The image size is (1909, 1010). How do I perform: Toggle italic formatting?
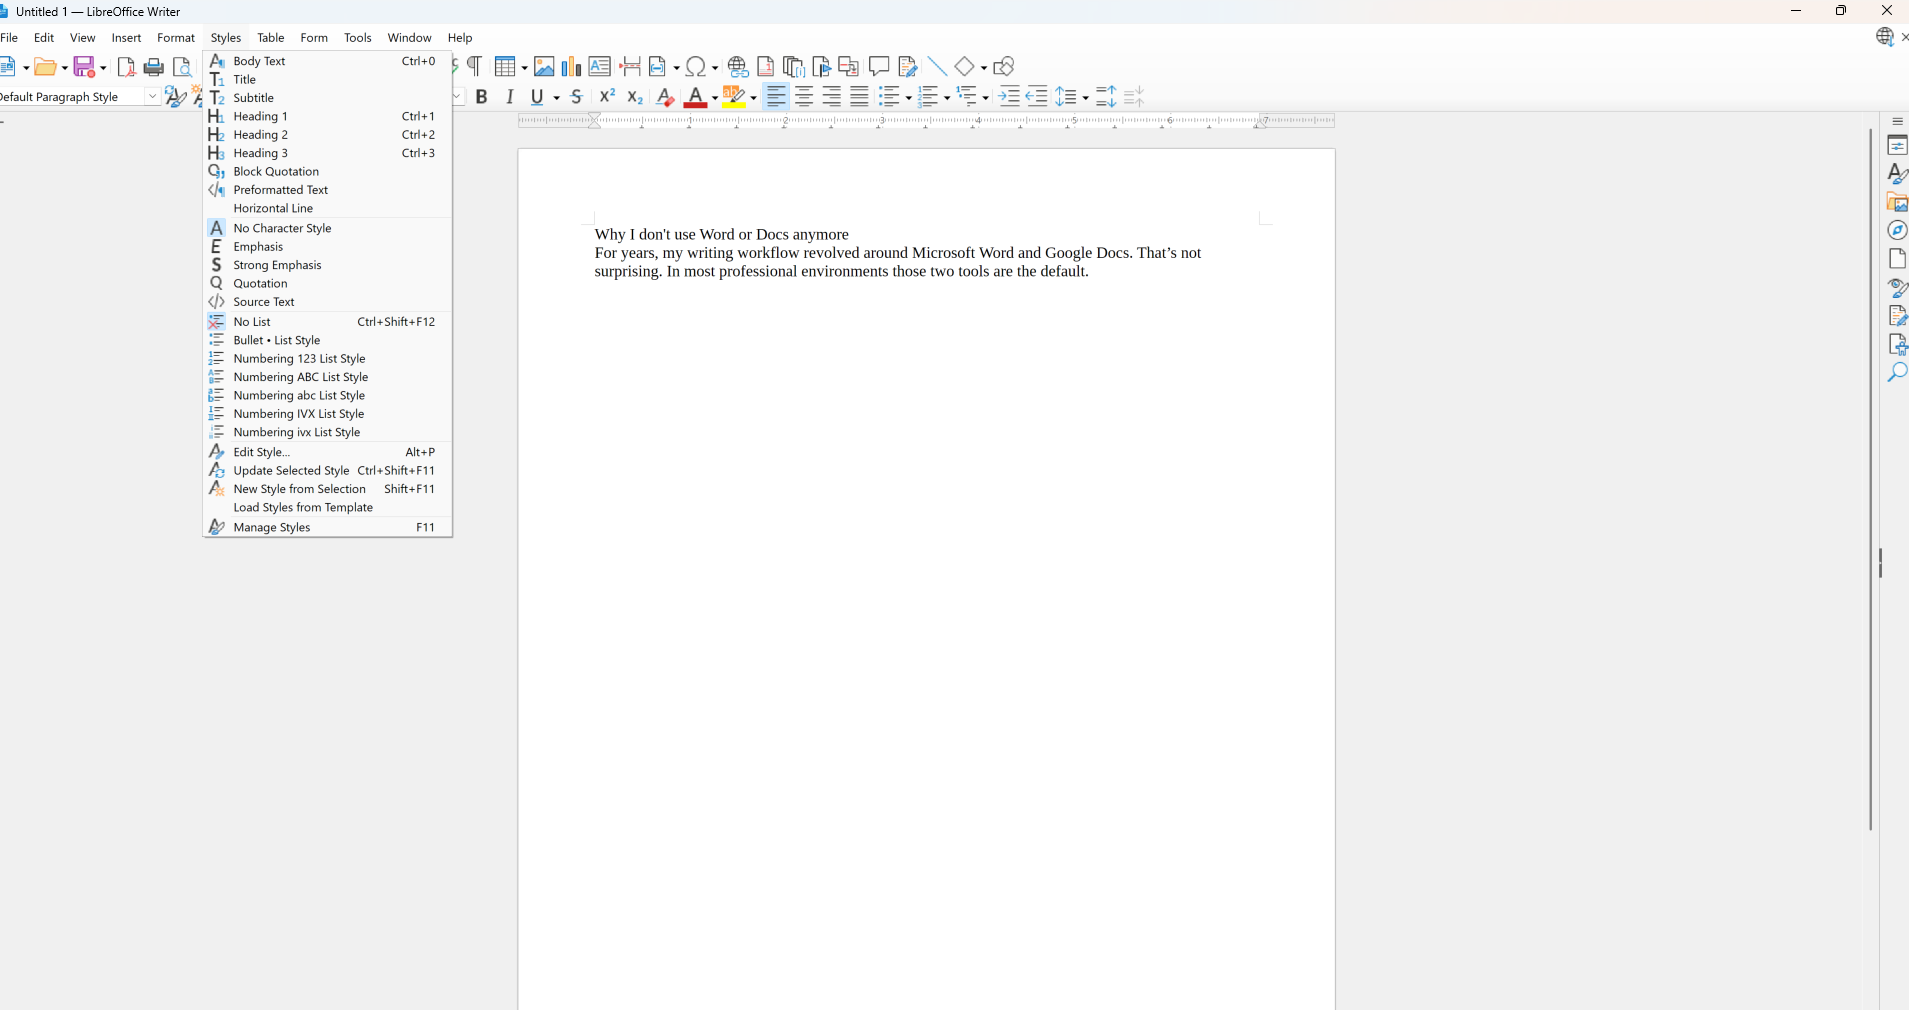point(510,96)
